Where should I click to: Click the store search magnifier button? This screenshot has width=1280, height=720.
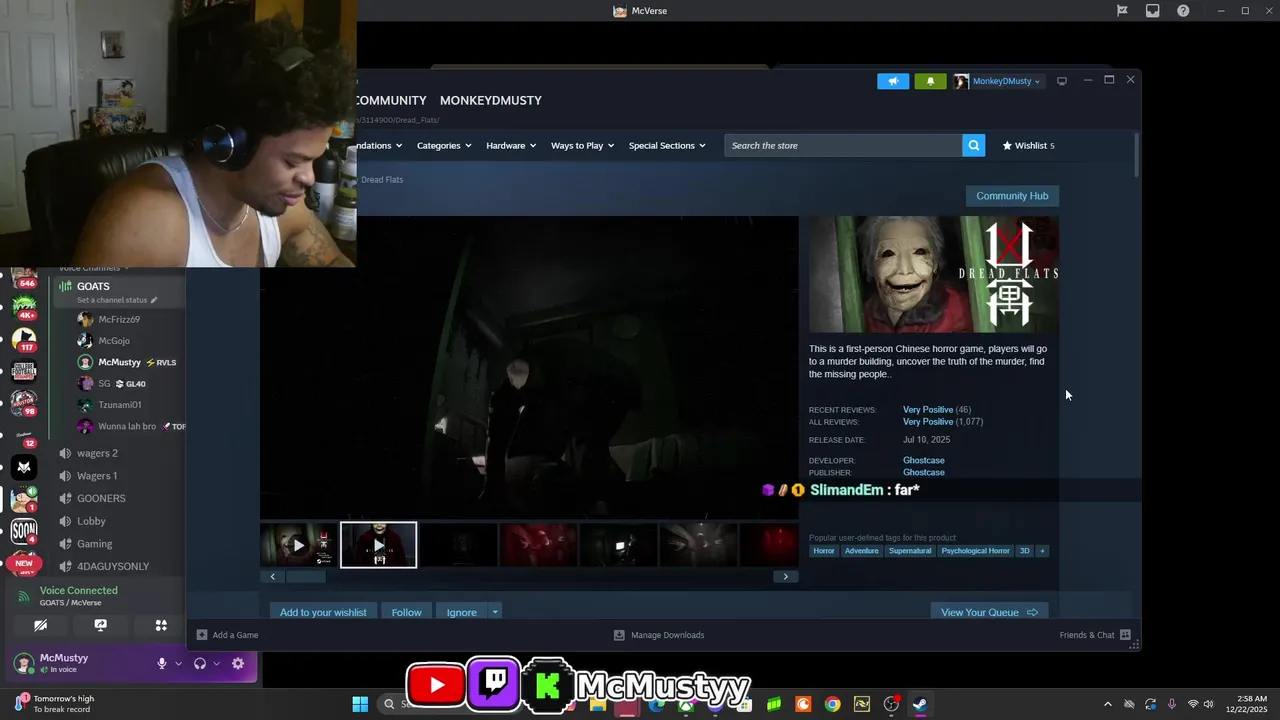pyautogui.click(x=973, y=146)
